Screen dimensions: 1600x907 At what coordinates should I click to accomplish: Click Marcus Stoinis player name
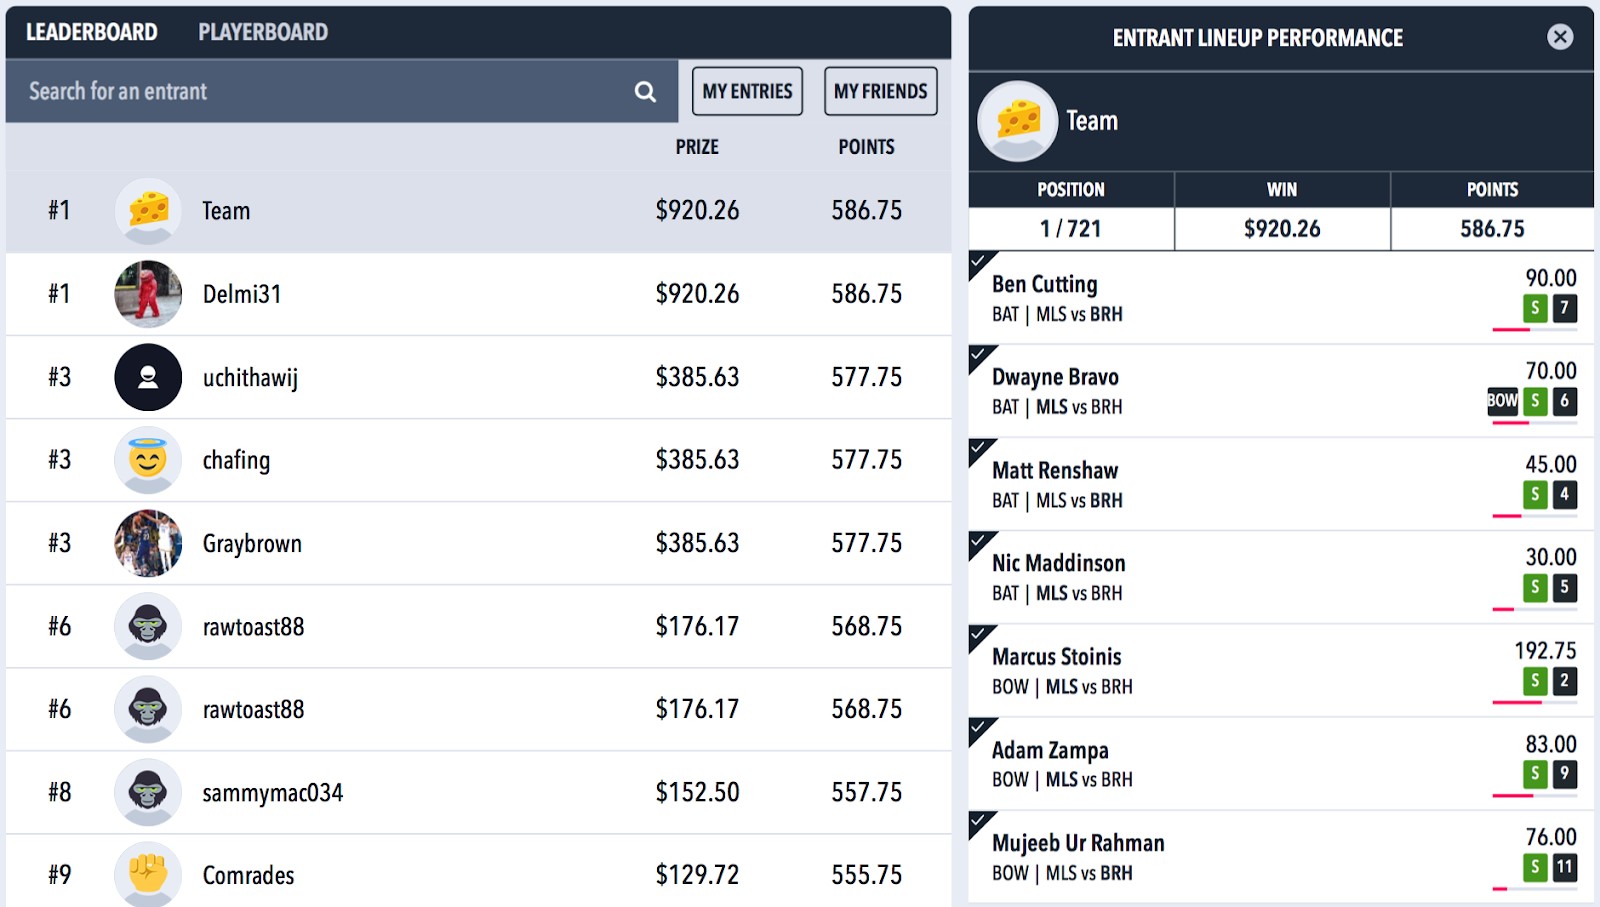click(1056, 657)
